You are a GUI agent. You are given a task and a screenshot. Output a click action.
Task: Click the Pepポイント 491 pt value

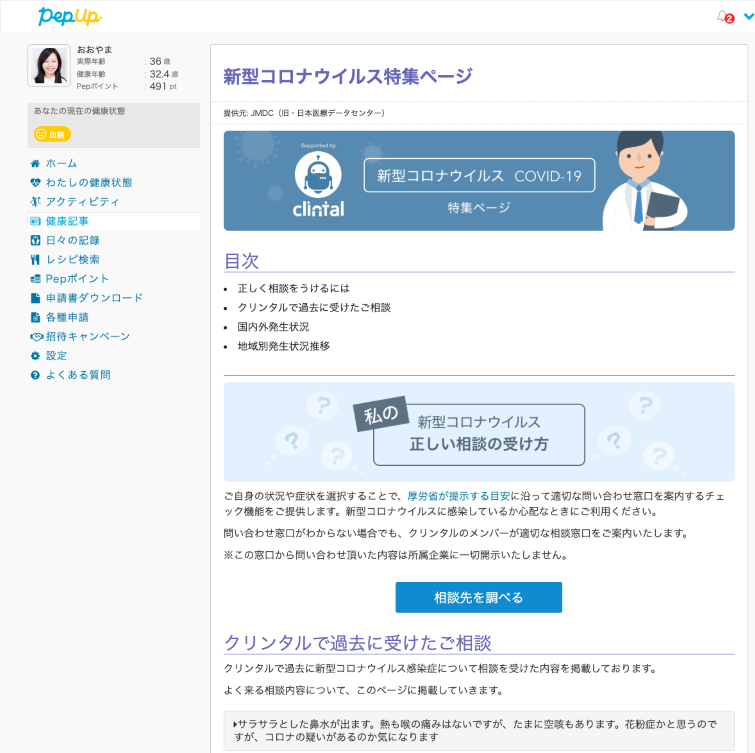pyautogui.click(x=163, y=87)
